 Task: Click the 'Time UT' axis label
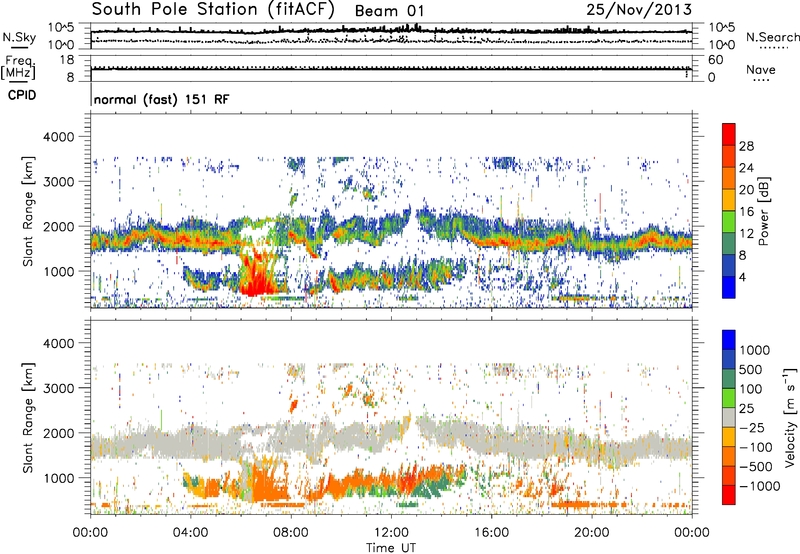391,547
